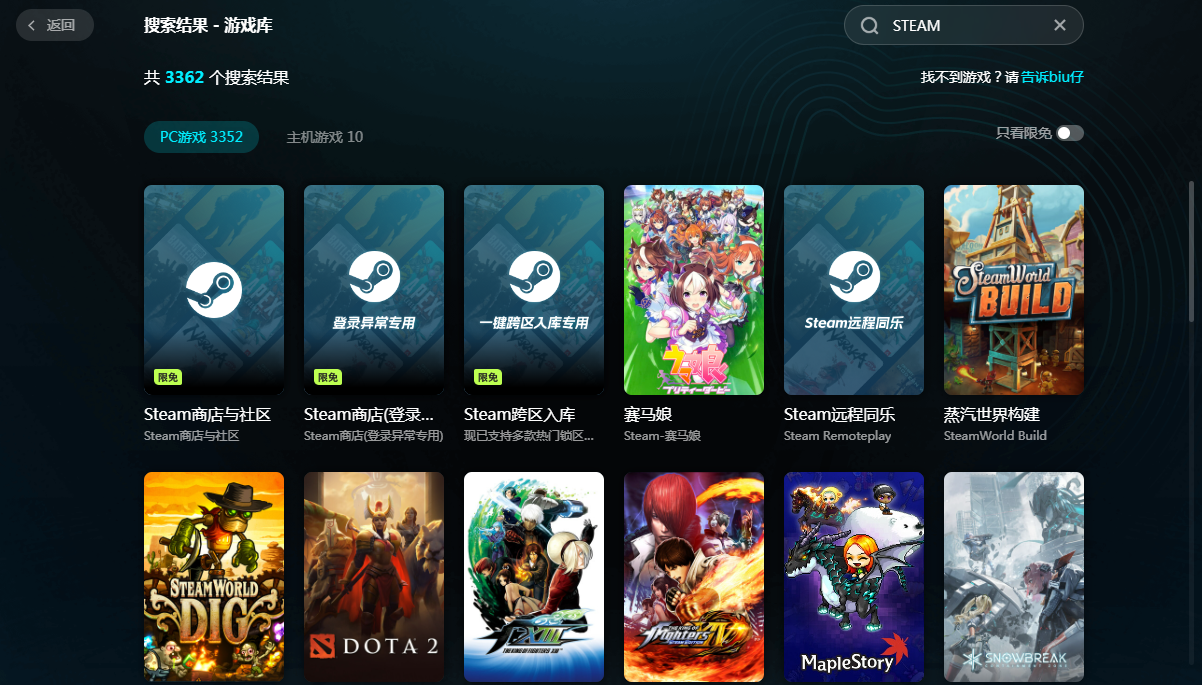Click the title text 赛马娘
This screenshot has height=685, width=1202.
pos(649,414)
